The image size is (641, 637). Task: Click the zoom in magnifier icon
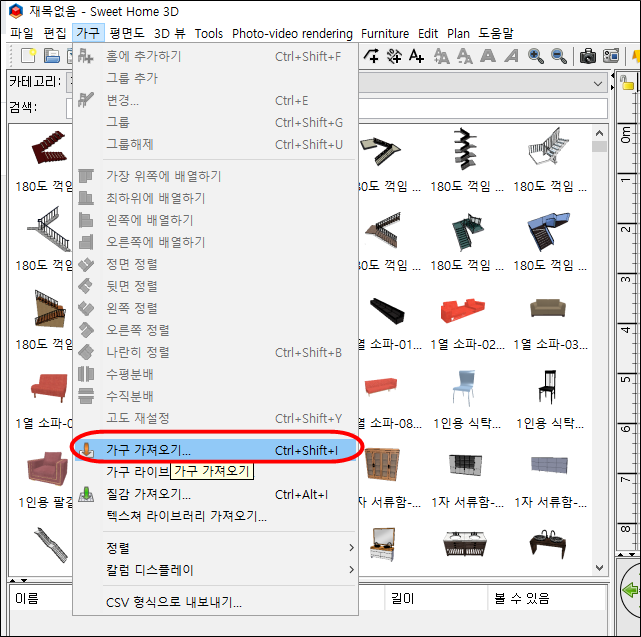pyautogui.click(x=536, y=56)
